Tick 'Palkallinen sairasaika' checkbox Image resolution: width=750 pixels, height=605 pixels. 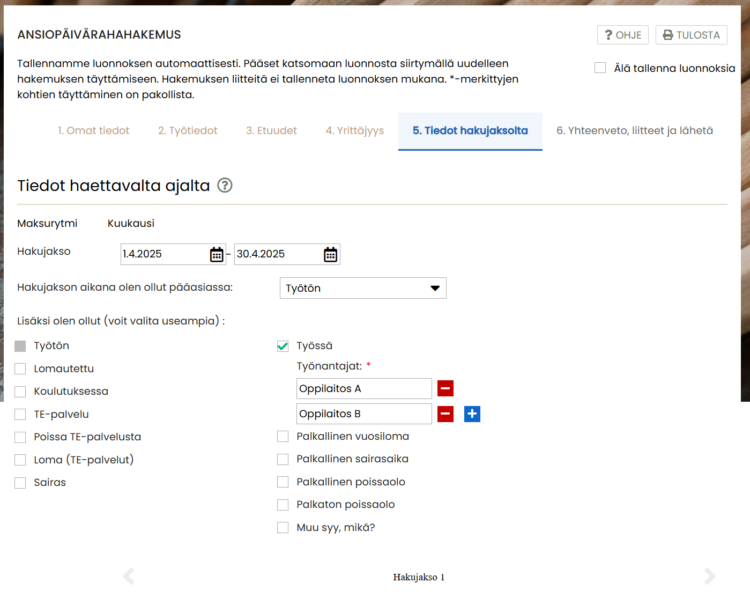coord(283,459)
